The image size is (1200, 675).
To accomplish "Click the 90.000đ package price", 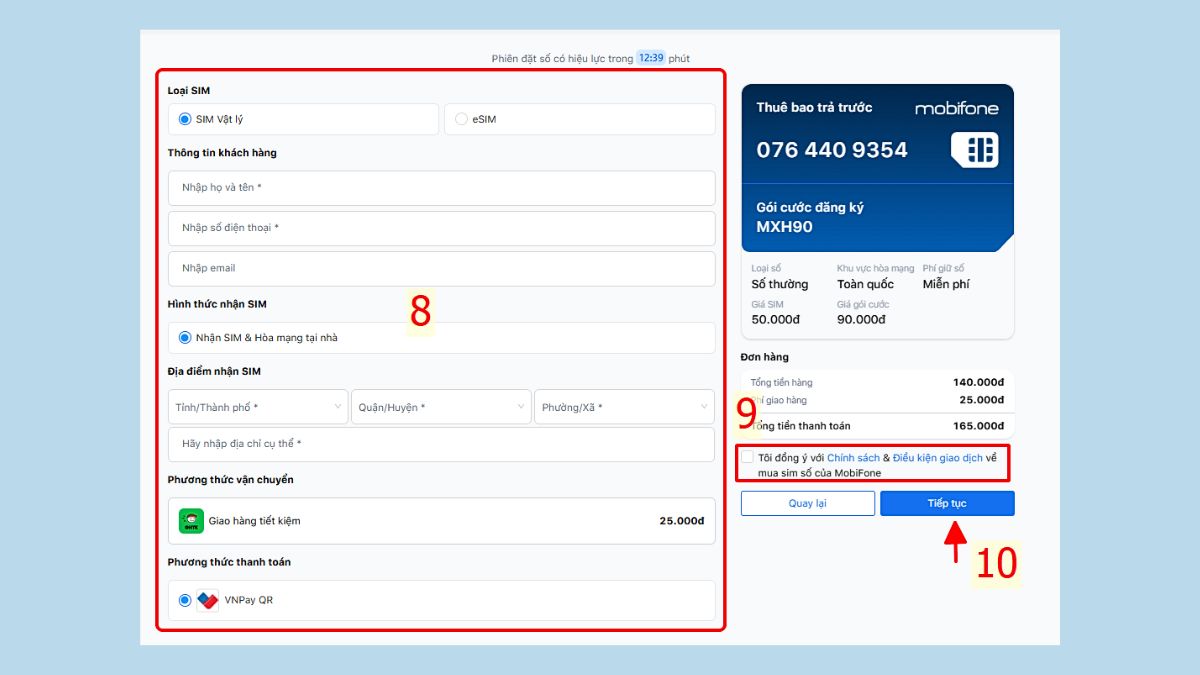I will [862, 320].
